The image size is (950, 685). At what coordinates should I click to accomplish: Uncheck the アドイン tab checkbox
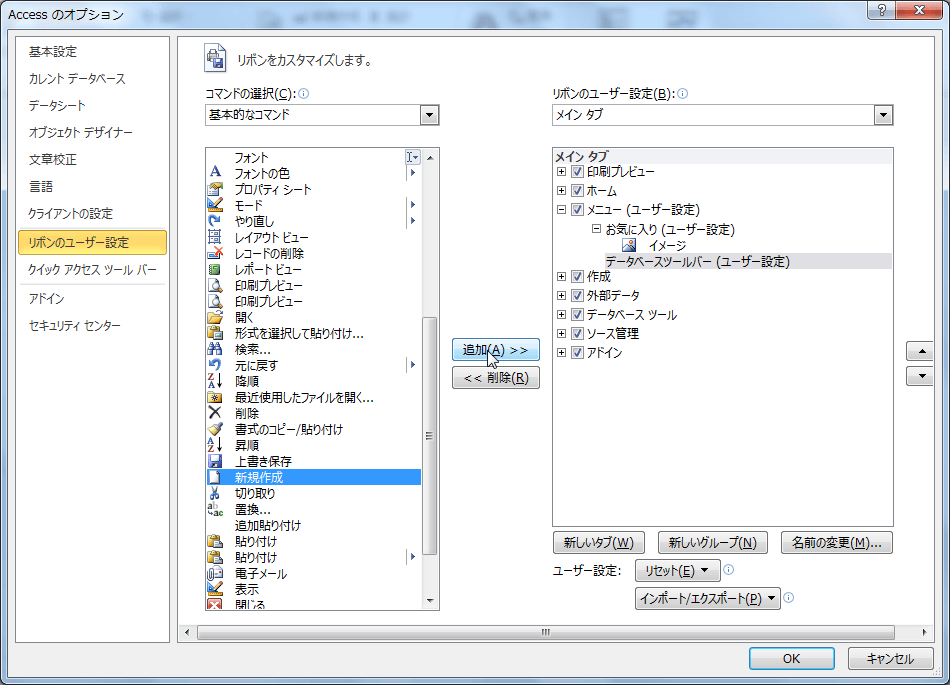click(577, 352)
